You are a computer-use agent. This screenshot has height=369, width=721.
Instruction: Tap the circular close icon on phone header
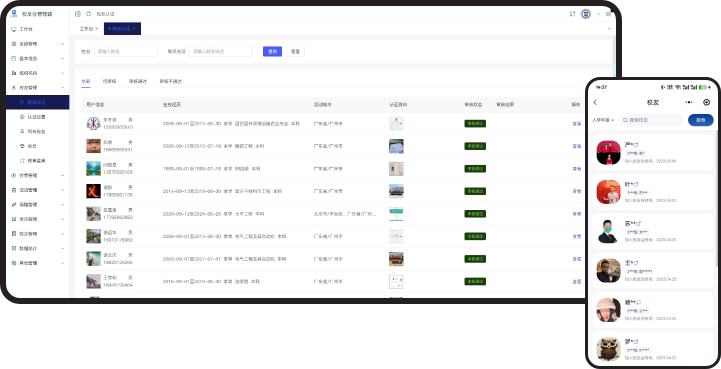point(707,102)
